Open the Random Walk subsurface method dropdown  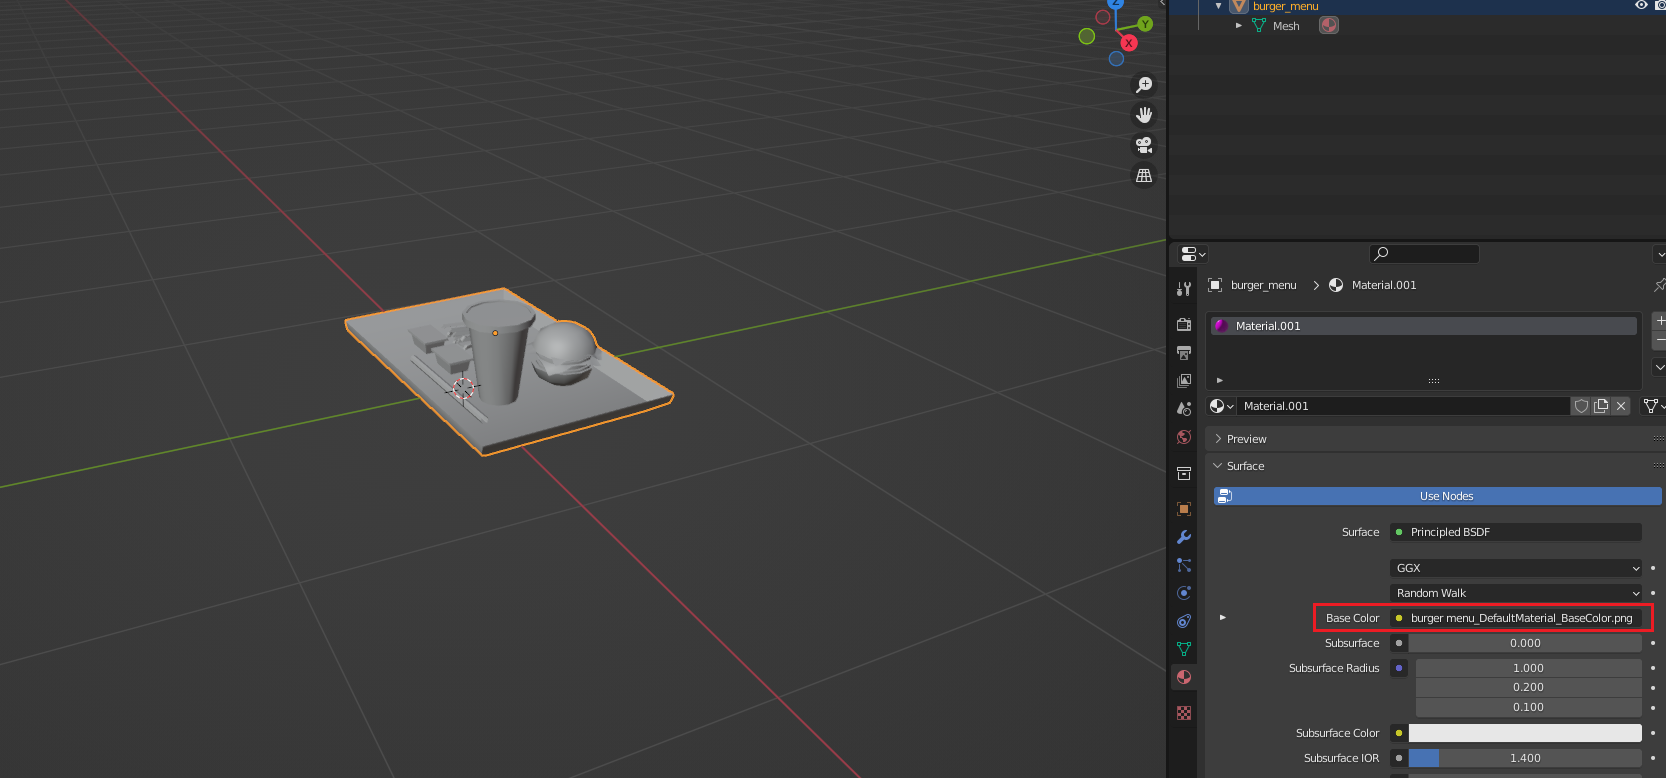(1515, 593)
